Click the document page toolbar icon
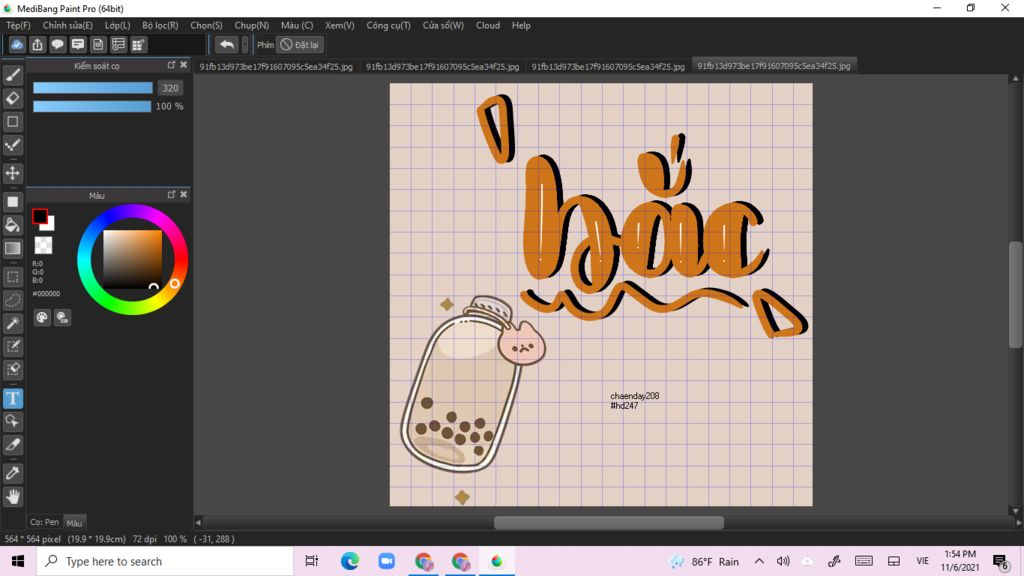 click(x=98, y=44)
